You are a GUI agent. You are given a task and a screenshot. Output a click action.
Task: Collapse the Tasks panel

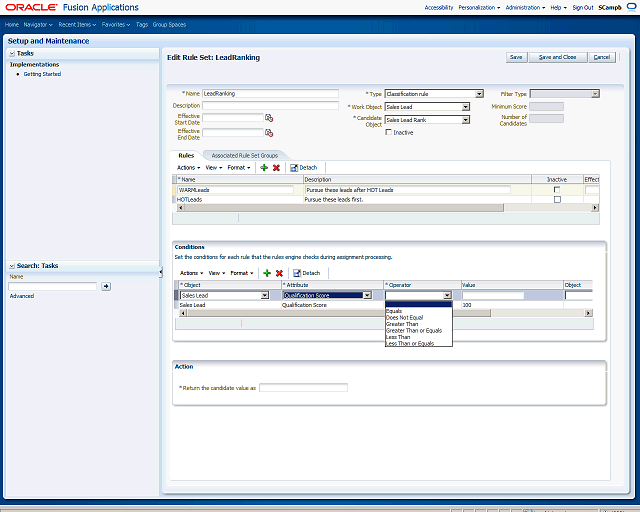click(12, 53)
